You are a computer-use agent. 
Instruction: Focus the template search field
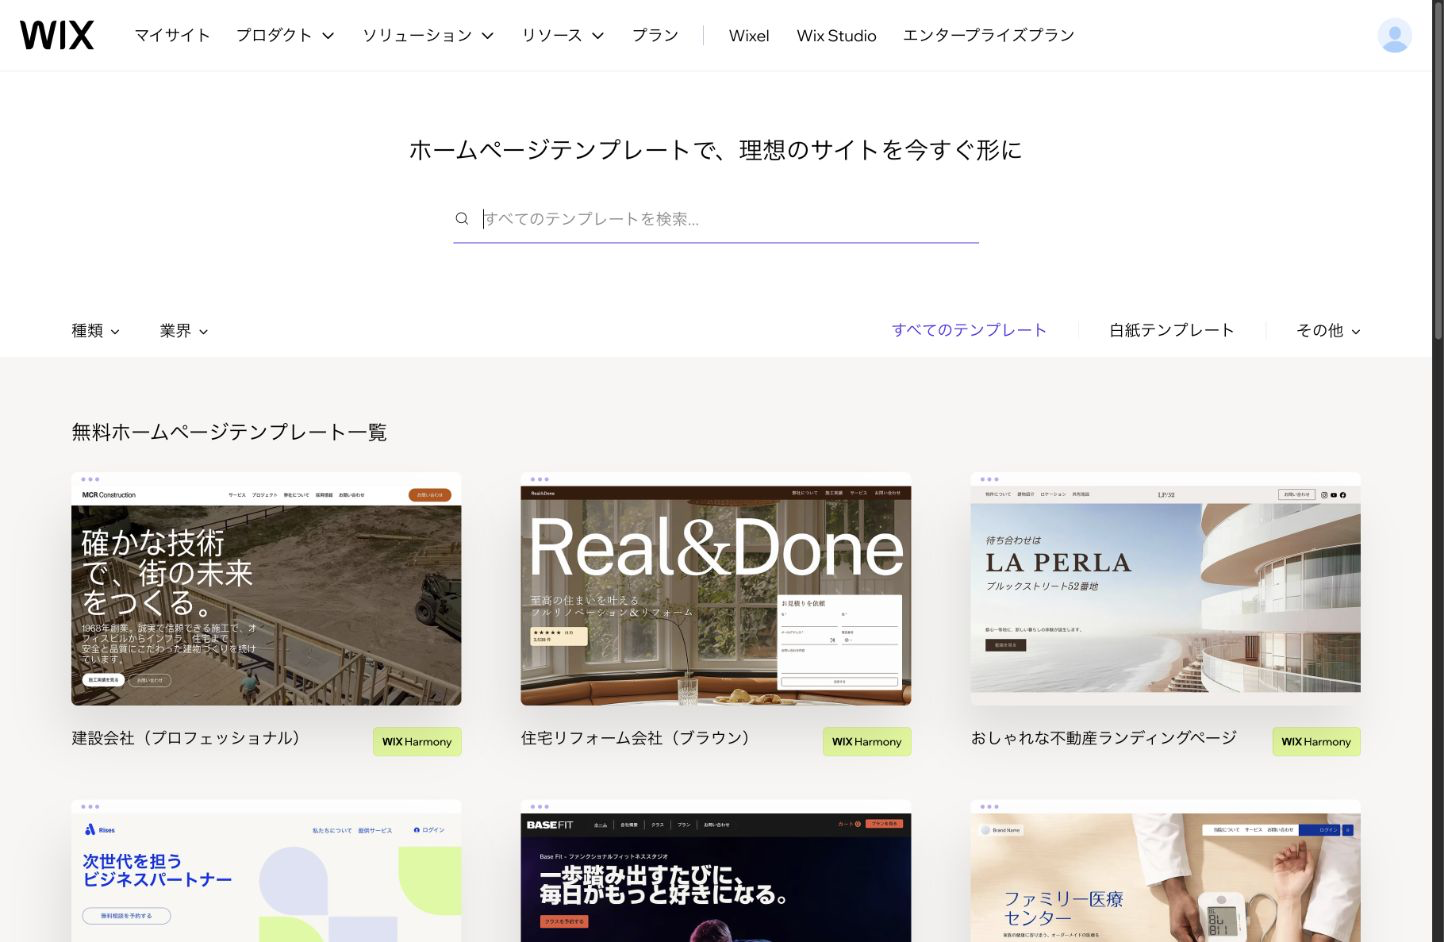click(x=716, y=218)
